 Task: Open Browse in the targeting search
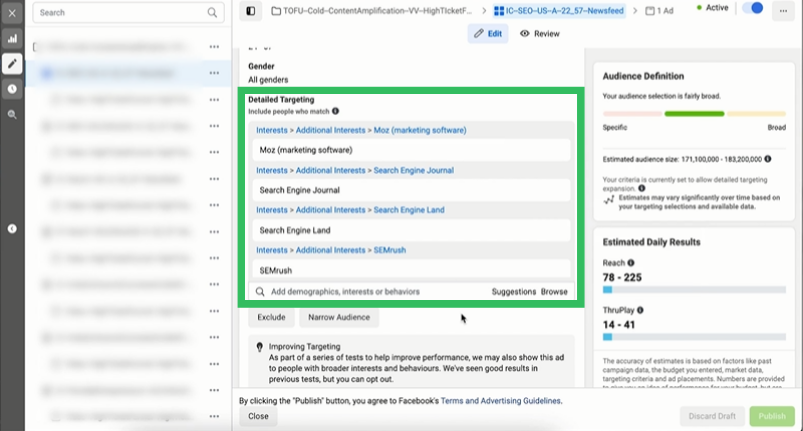[x=554, y=292]
